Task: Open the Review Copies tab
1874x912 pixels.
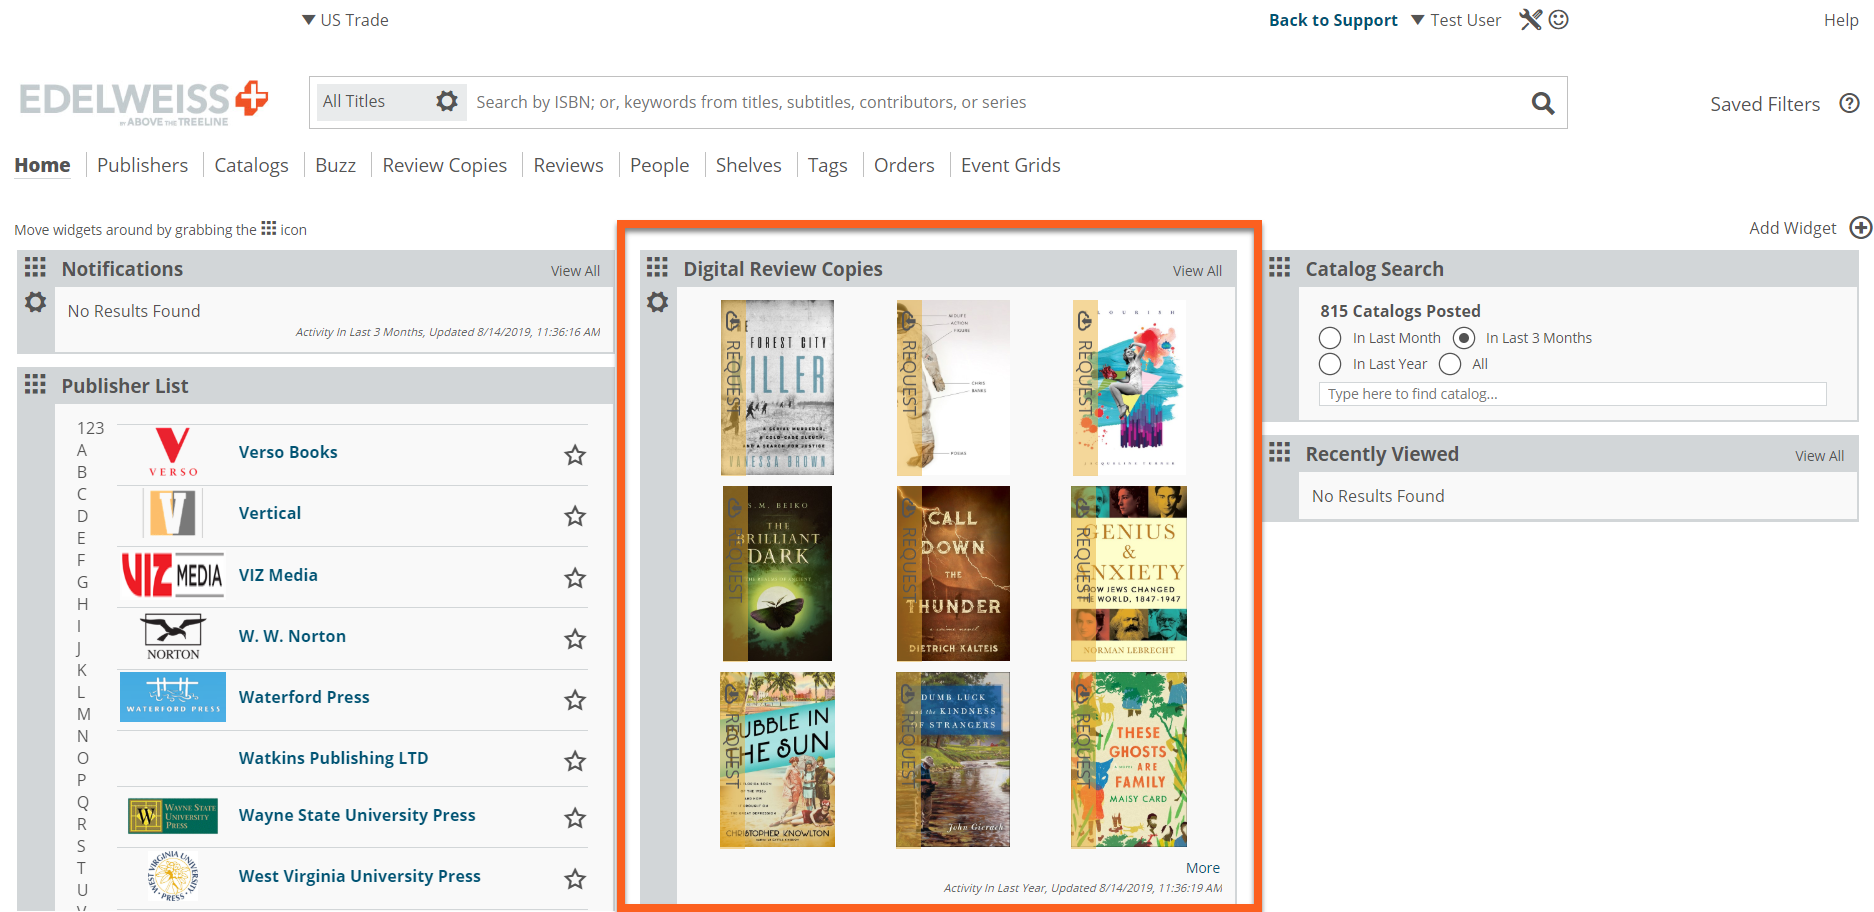Action: [444, 165]
